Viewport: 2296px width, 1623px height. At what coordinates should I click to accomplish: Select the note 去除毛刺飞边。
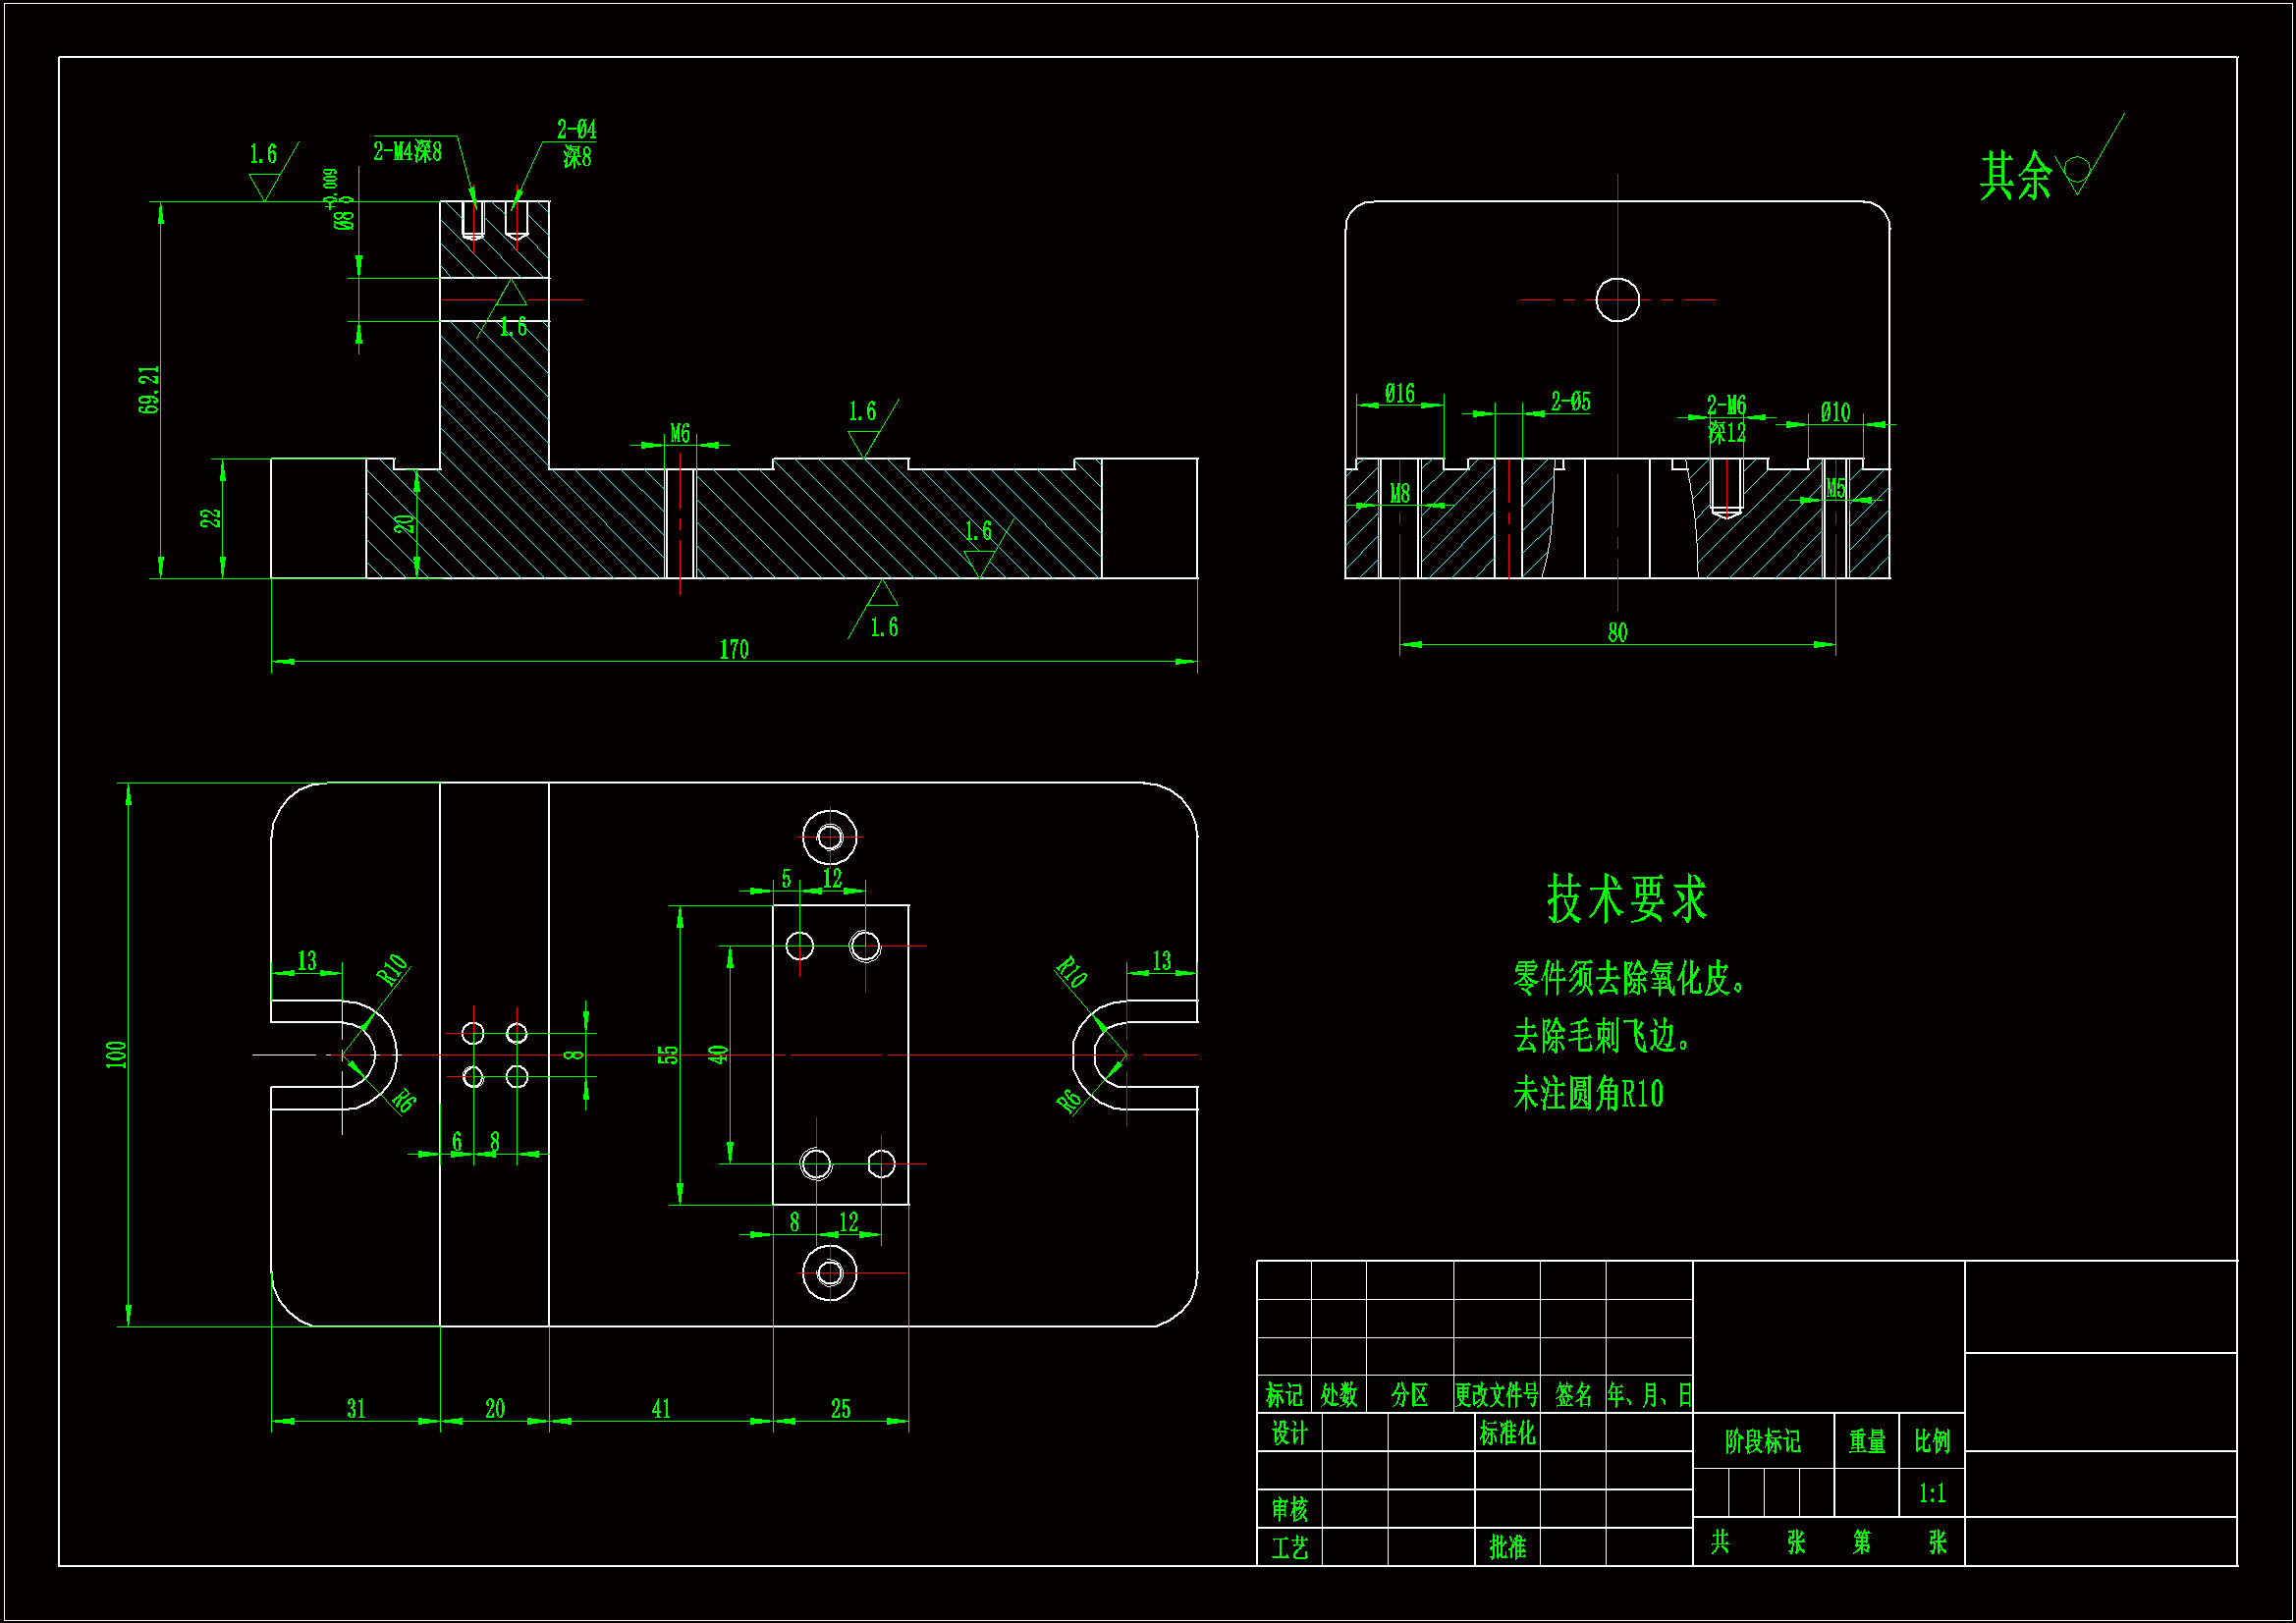1603,1036
